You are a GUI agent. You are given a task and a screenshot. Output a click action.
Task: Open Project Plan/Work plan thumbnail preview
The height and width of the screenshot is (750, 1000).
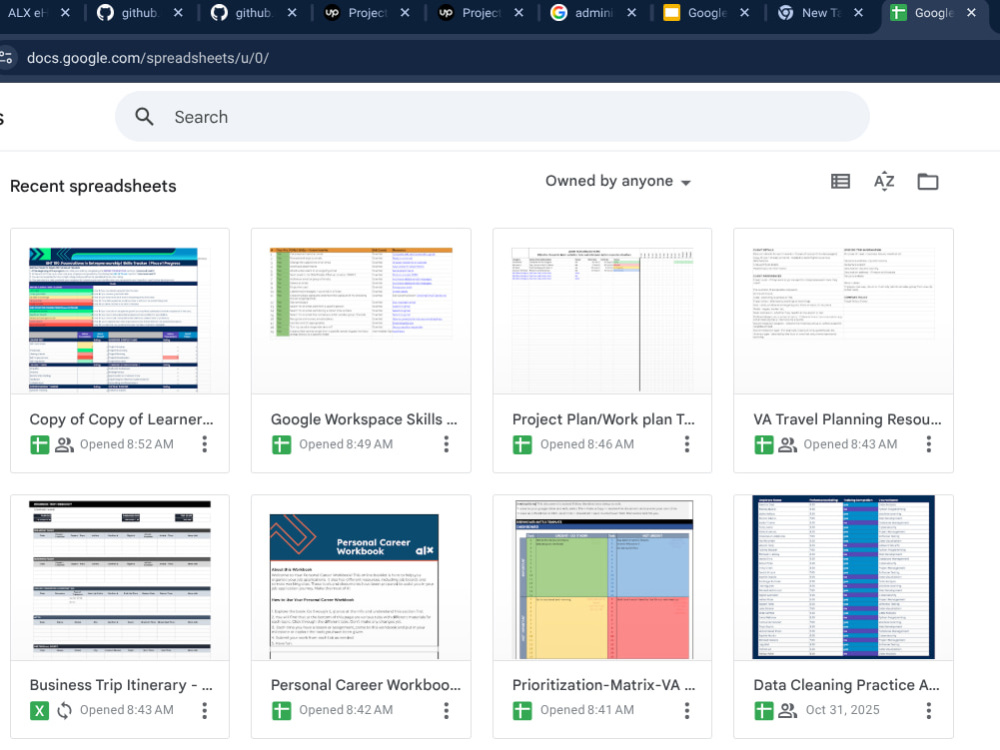[602, 311]
